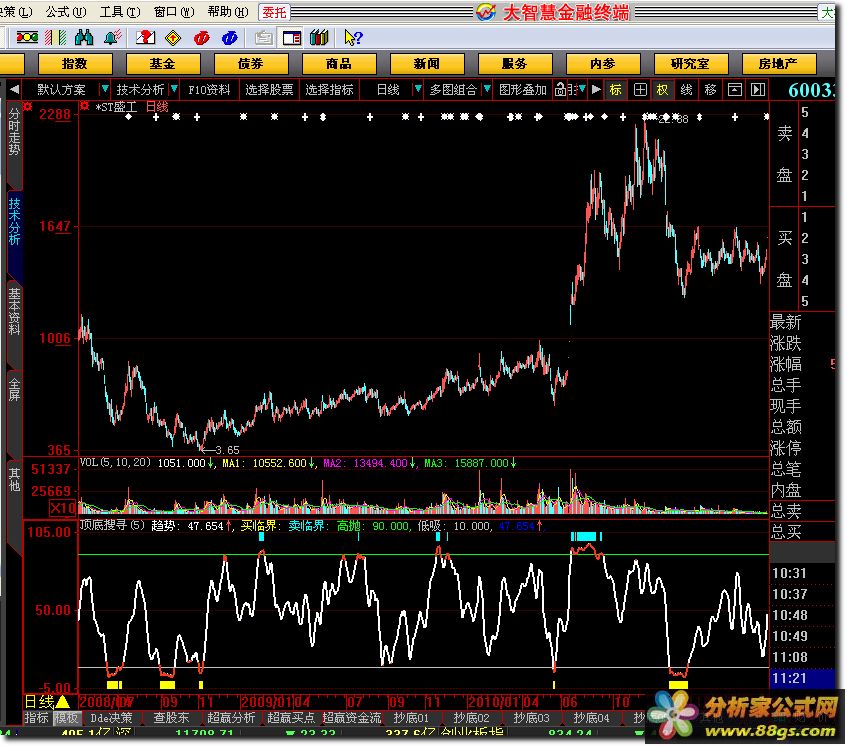Open the binoculars search tool

84,38
